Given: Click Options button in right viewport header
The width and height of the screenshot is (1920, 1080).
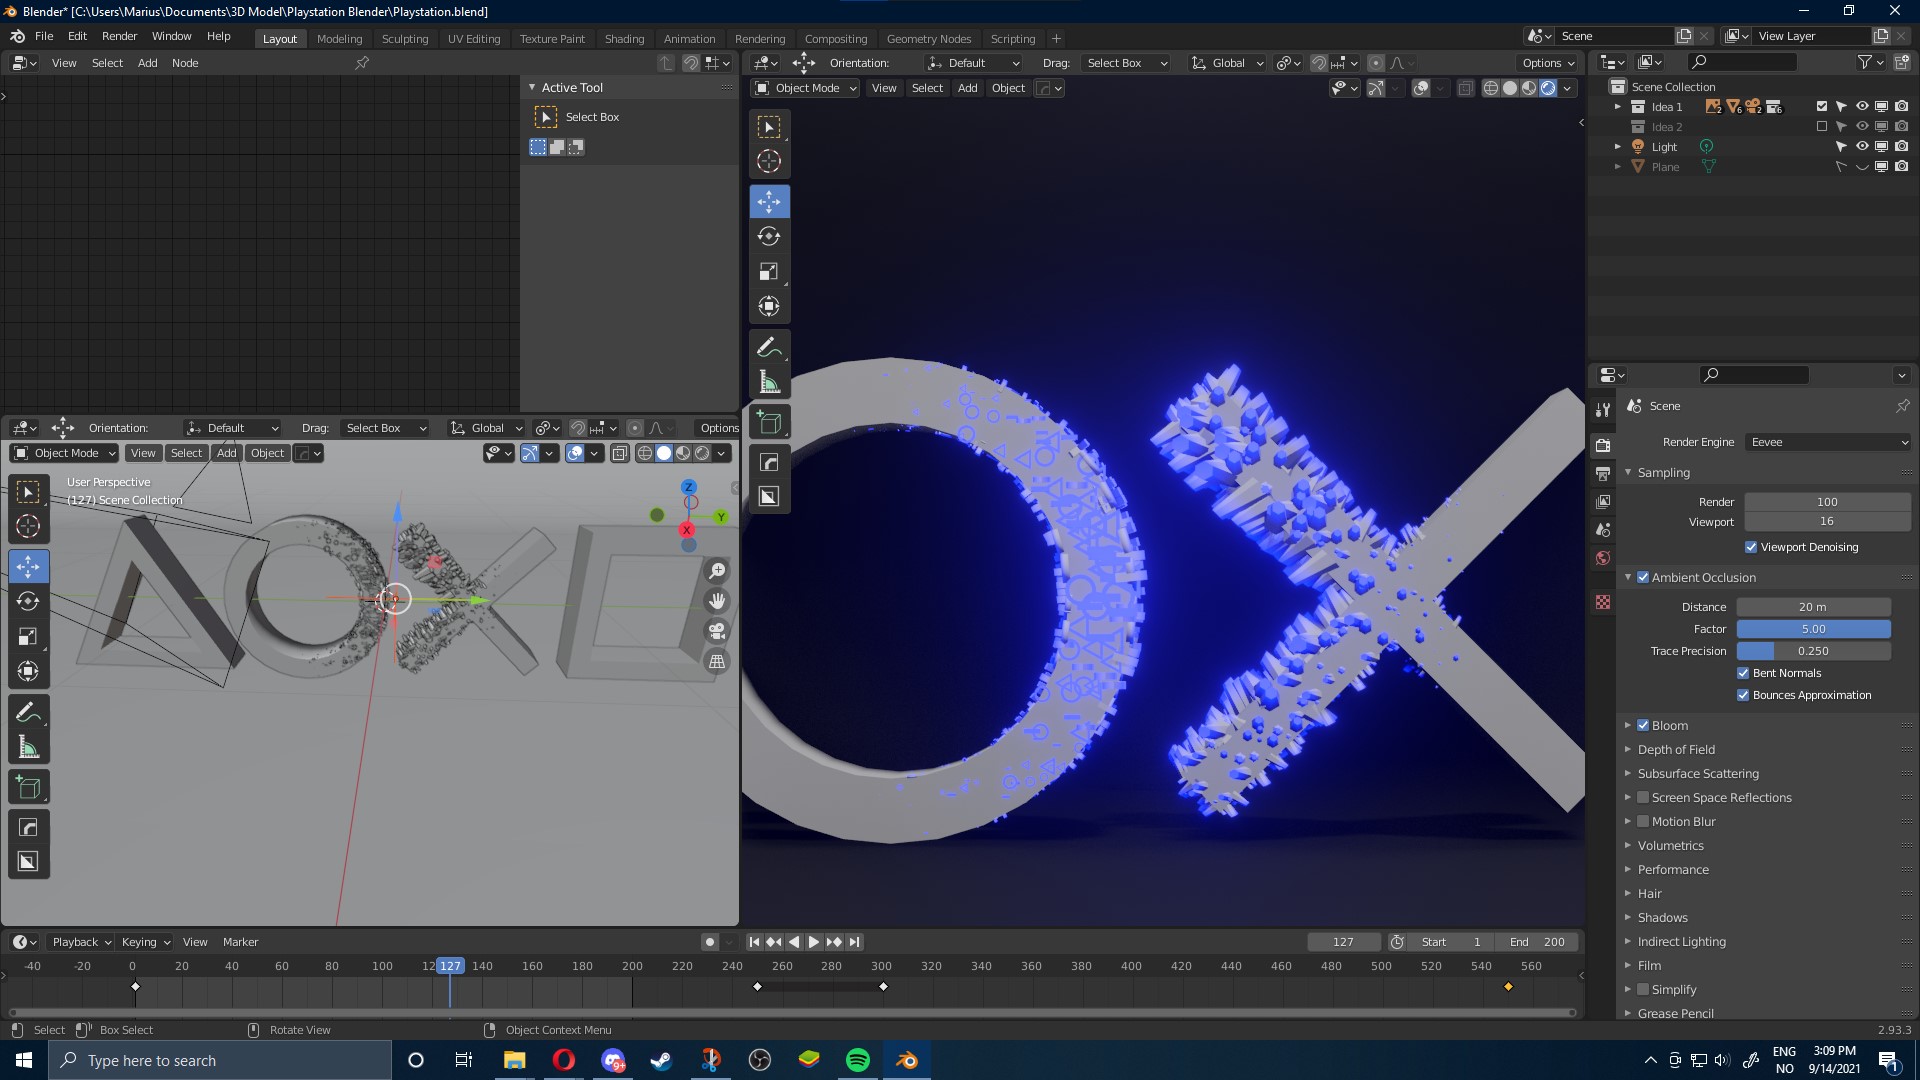Looking at the screenshot, I should (x=1548, y=63).
